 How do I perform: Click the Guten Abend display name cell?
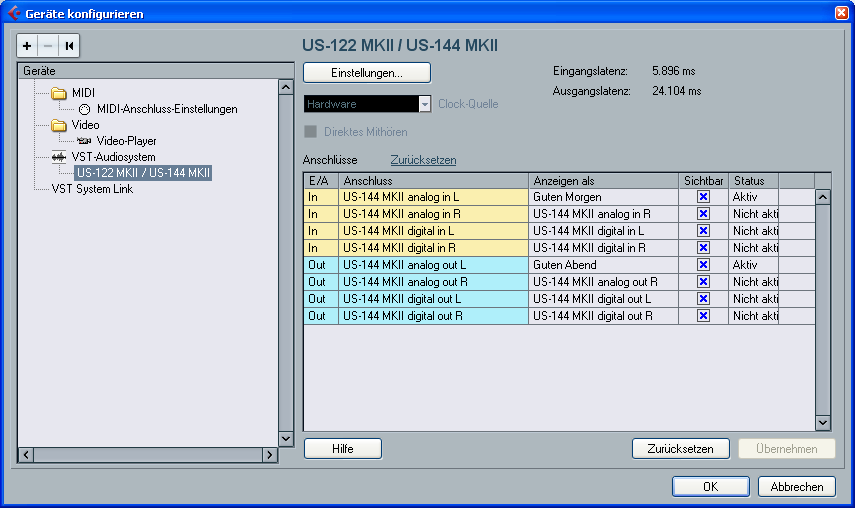(604, 264)
